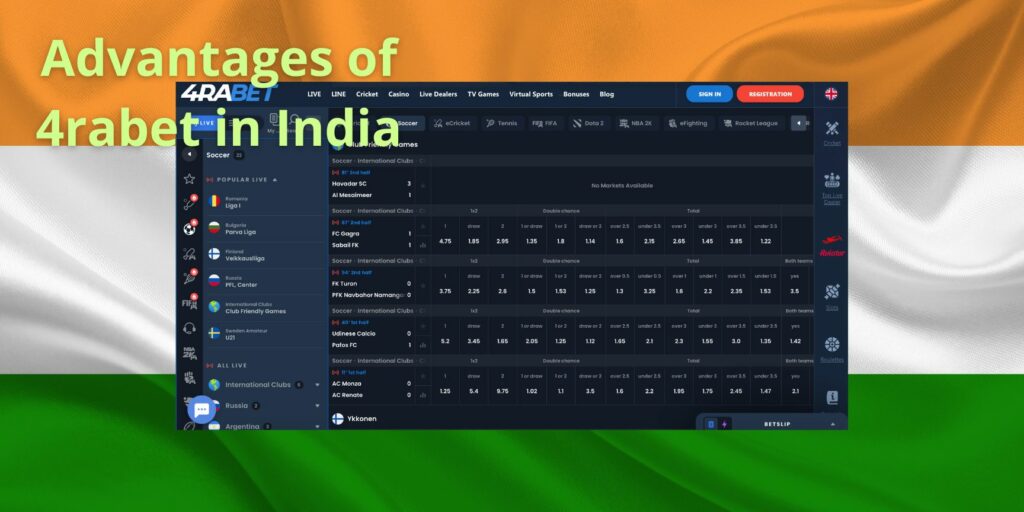
Task: Open the Casino page
Action: tap(398, 94)
